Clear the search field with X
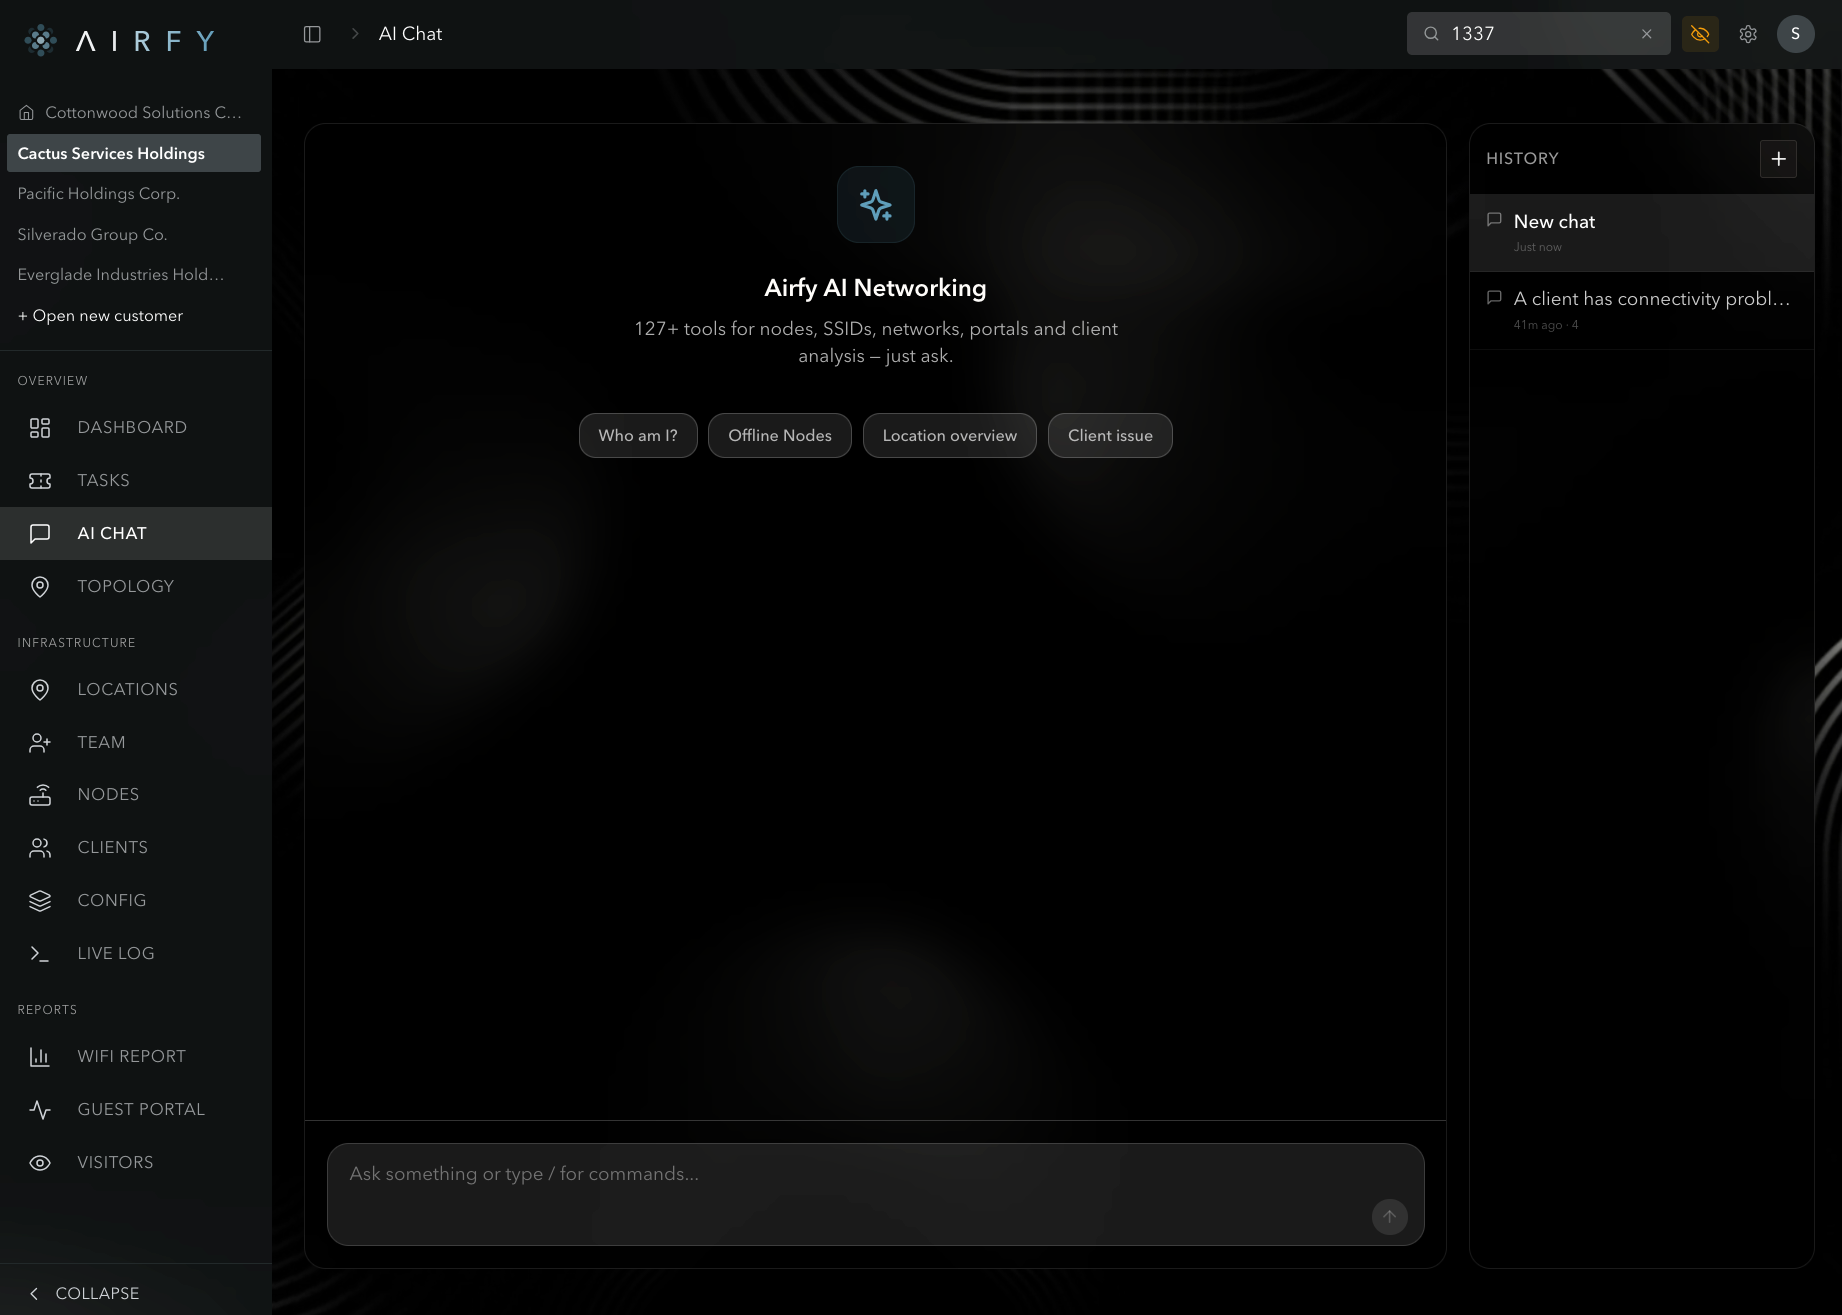The height and width of the screenshot is (1315, 1842). [1647, 34]
